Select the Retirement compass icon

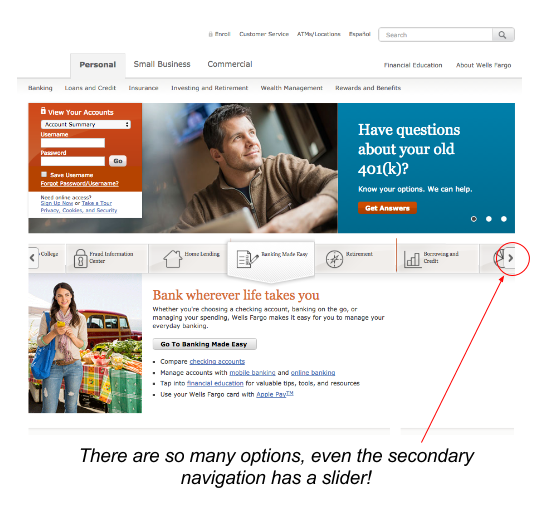pos(334,259)
